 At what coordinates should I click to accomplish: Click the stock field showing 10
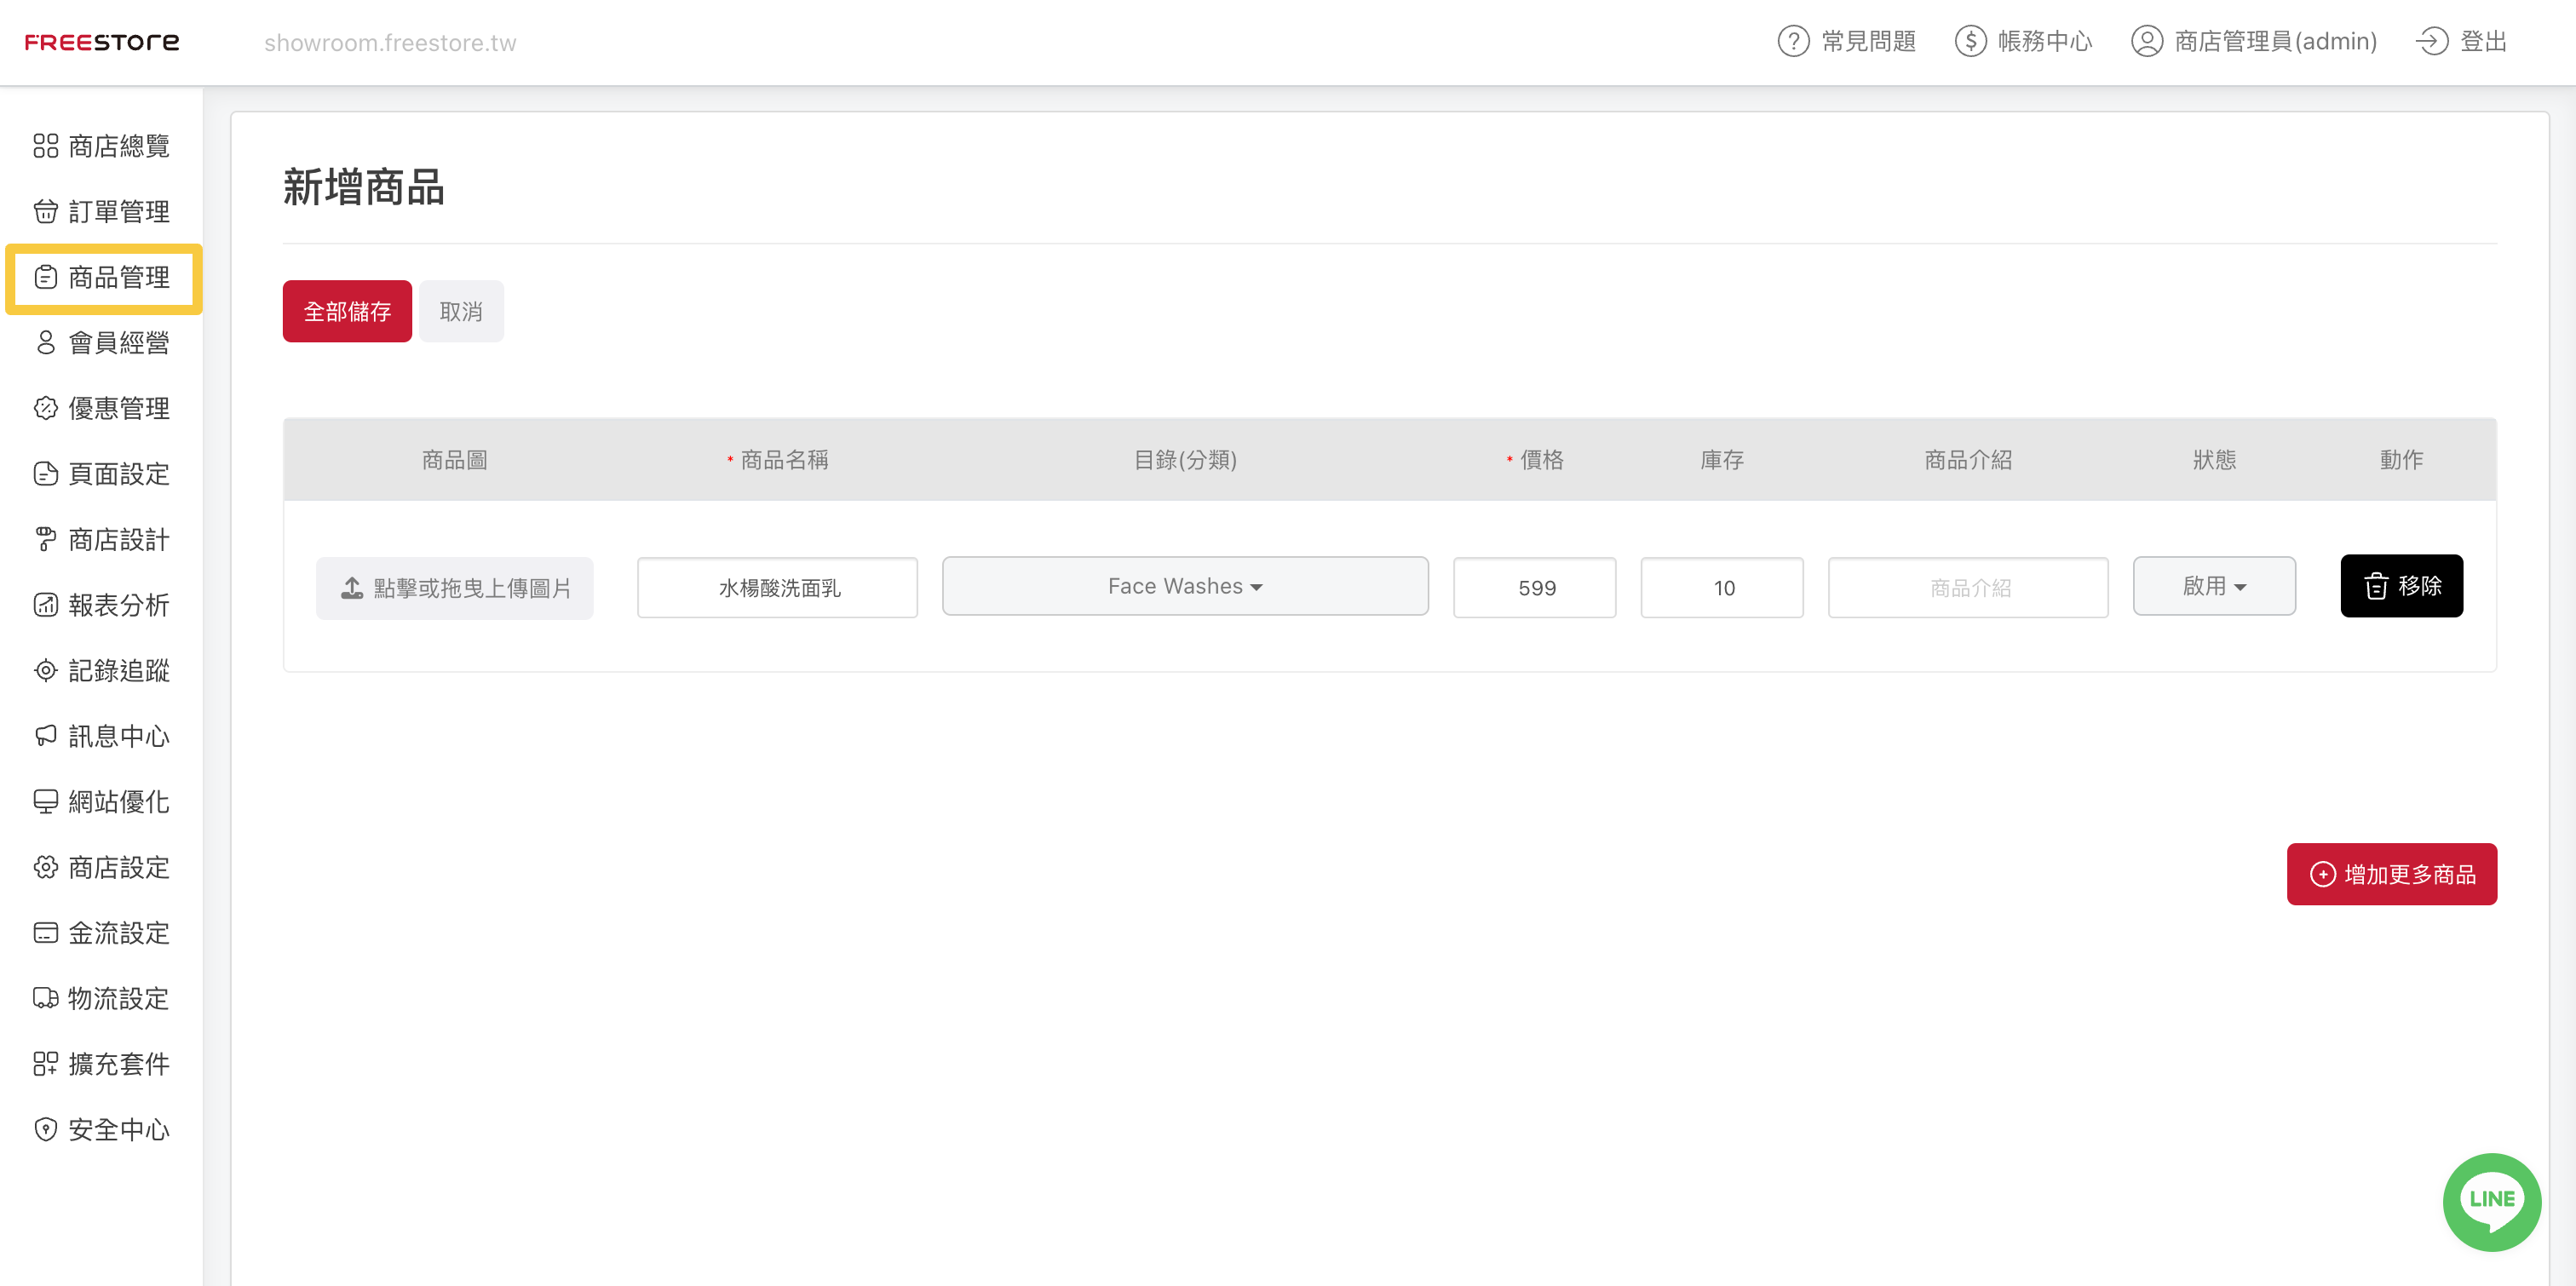[1721, 588]
